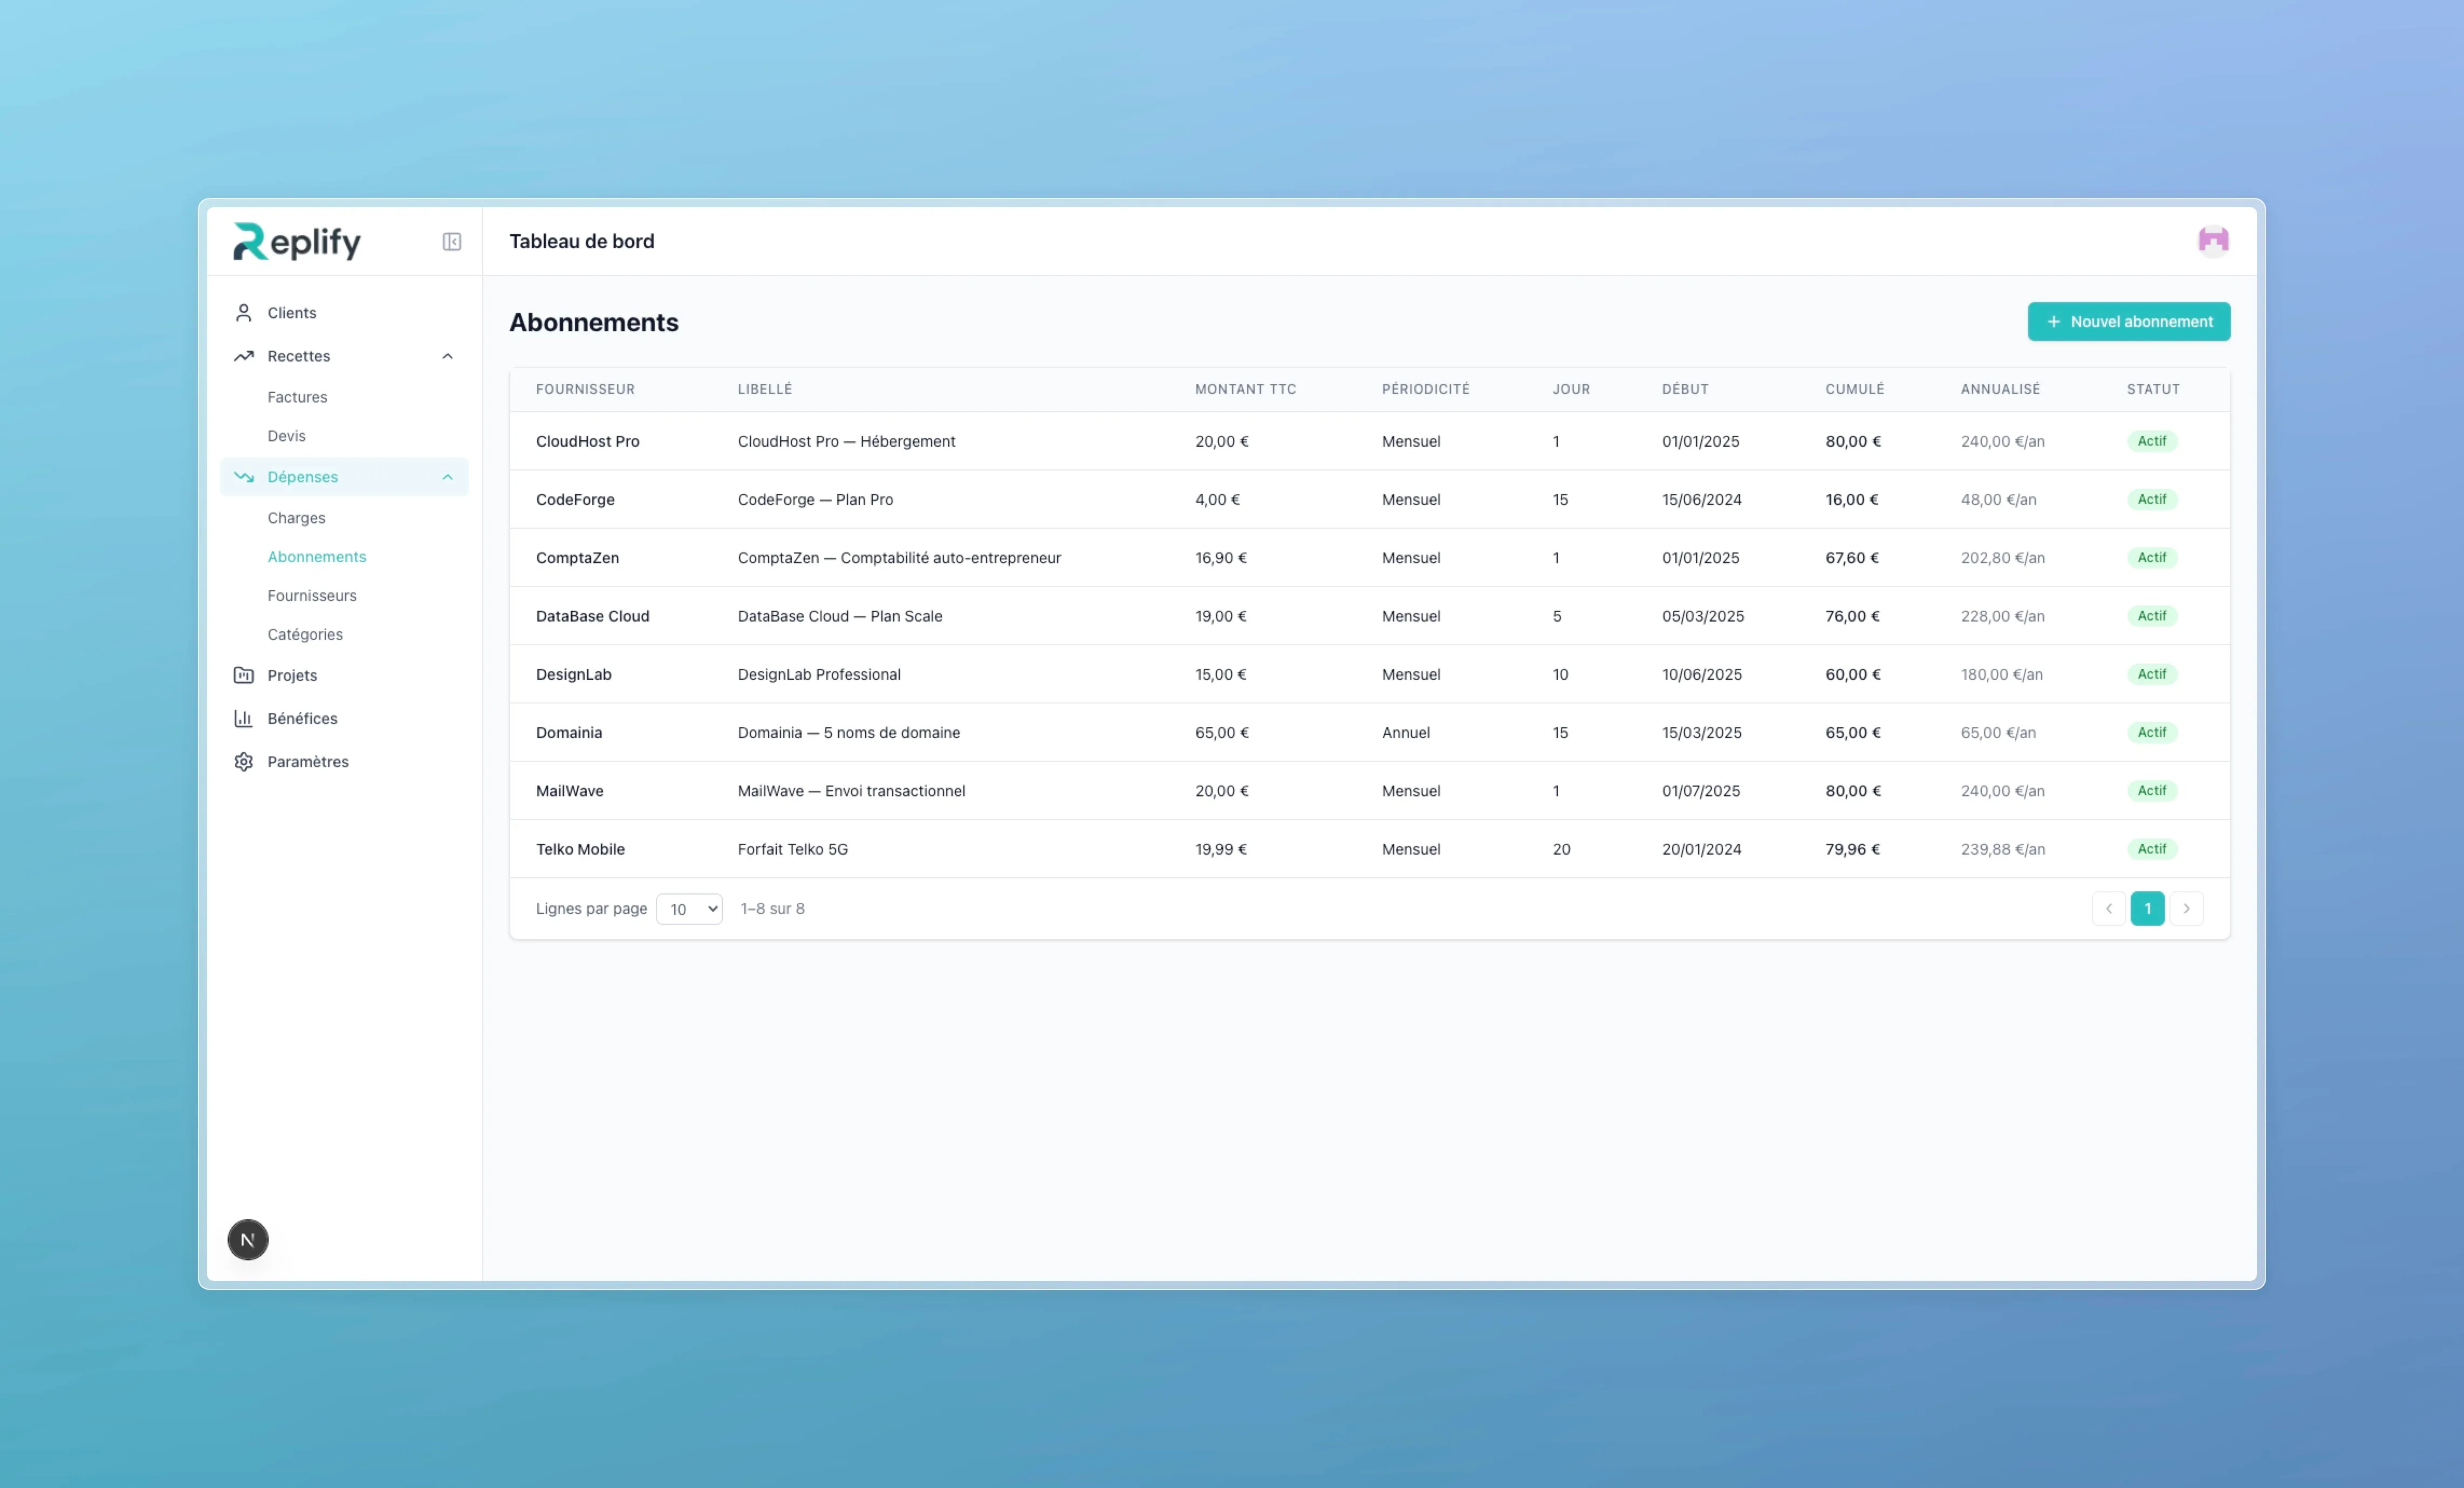Screen dimensions: 2464x1488
Task: Go to the next page arrow
Action: [x=2187, y=909]
